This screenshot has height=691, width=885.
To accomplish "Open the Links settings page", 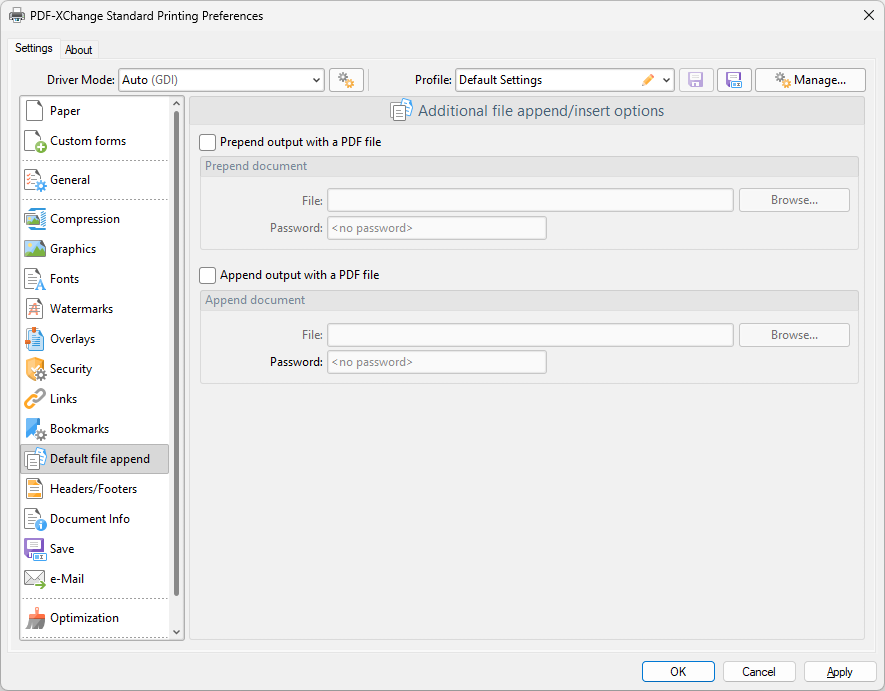I will coord(94,399).
